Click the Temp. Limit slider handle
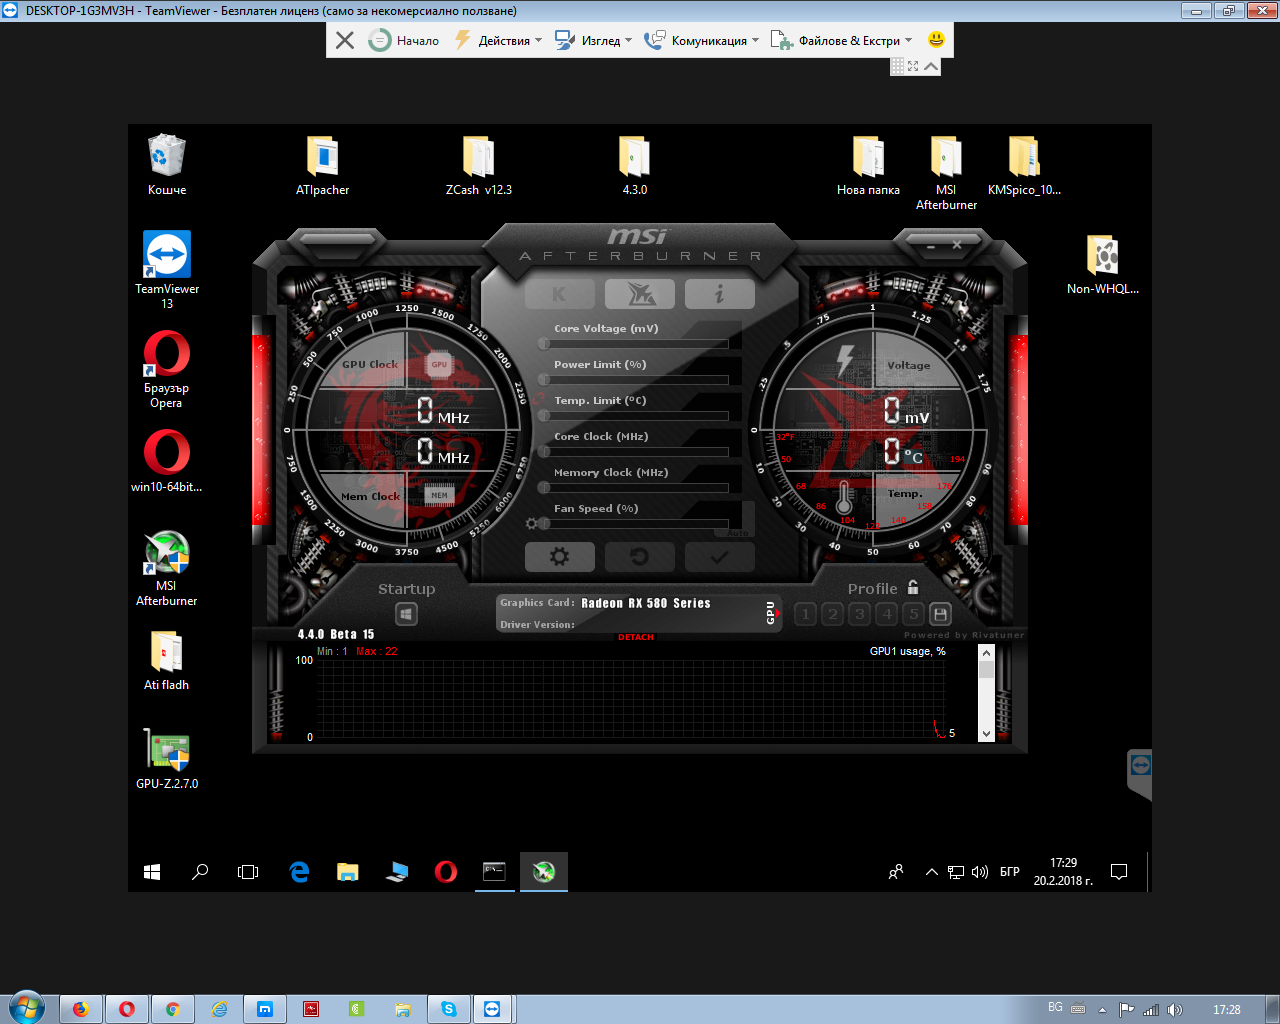The width and height of the screenshot is (1280, 1024). (544, 416)
